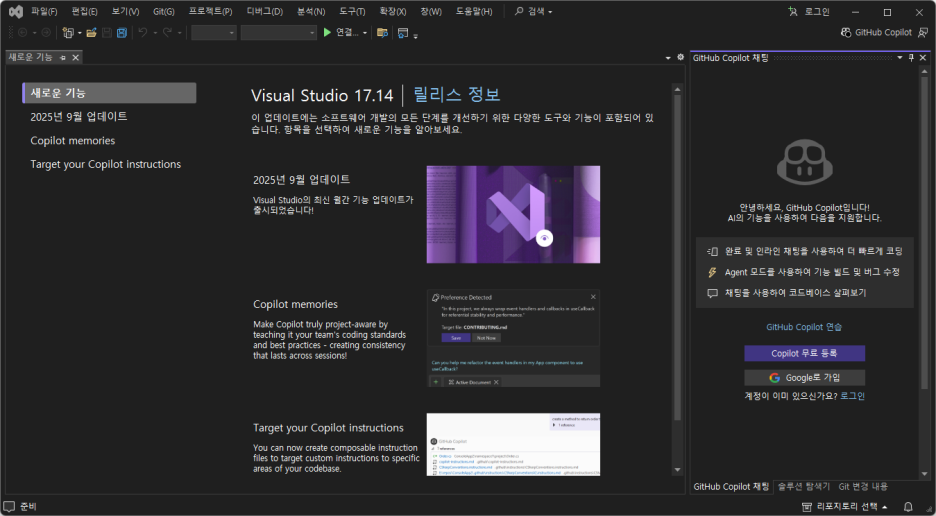Click the navigate forward arrow icon
The image size is (936, 516).
46,33
